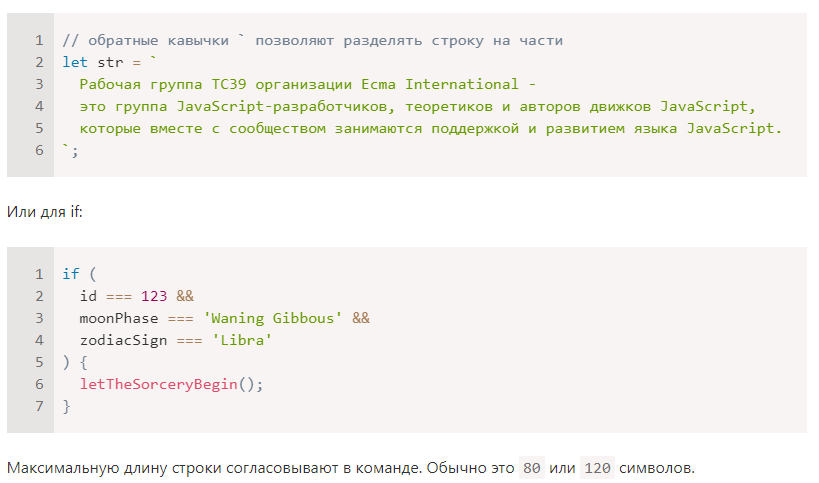Click the 'Waning Gibbous' string literal
819x483 pixels.
coord(273,319)
